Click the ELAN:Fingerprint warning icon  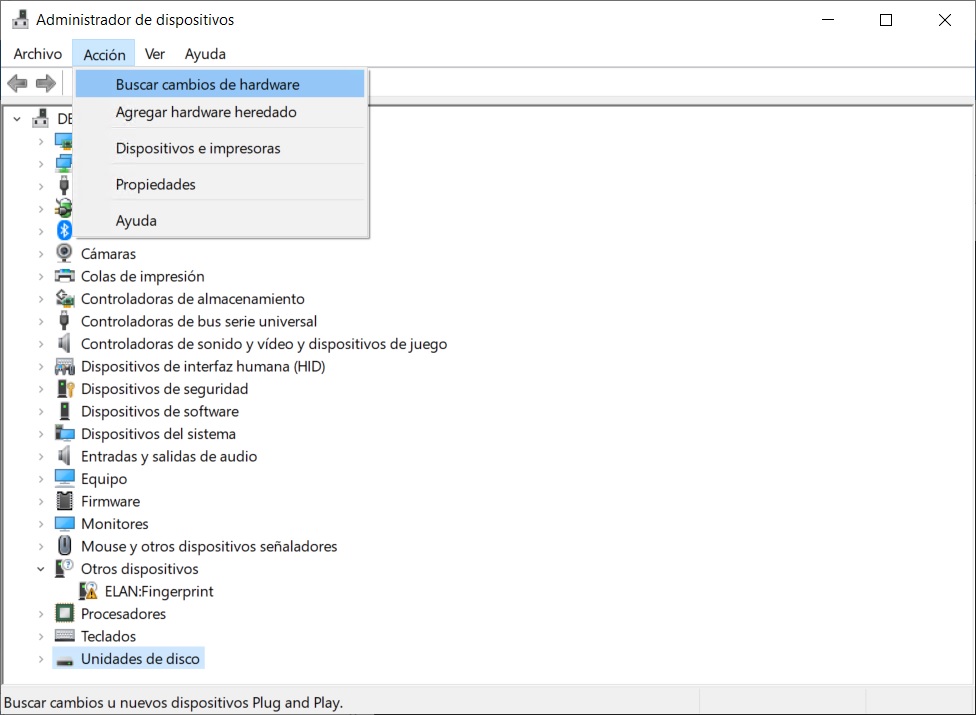pyautogui.click(x=88, y=591)
